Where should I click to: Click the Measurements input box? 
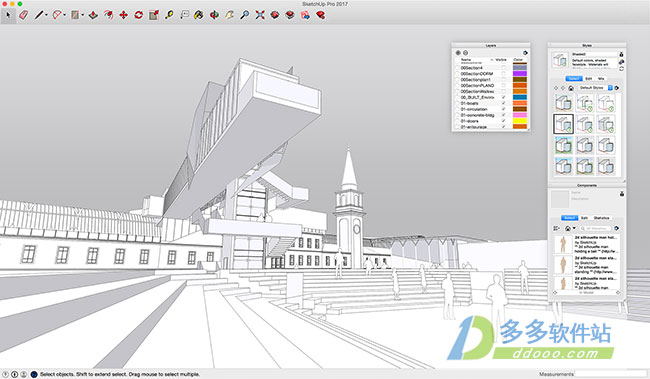(611, 374)
